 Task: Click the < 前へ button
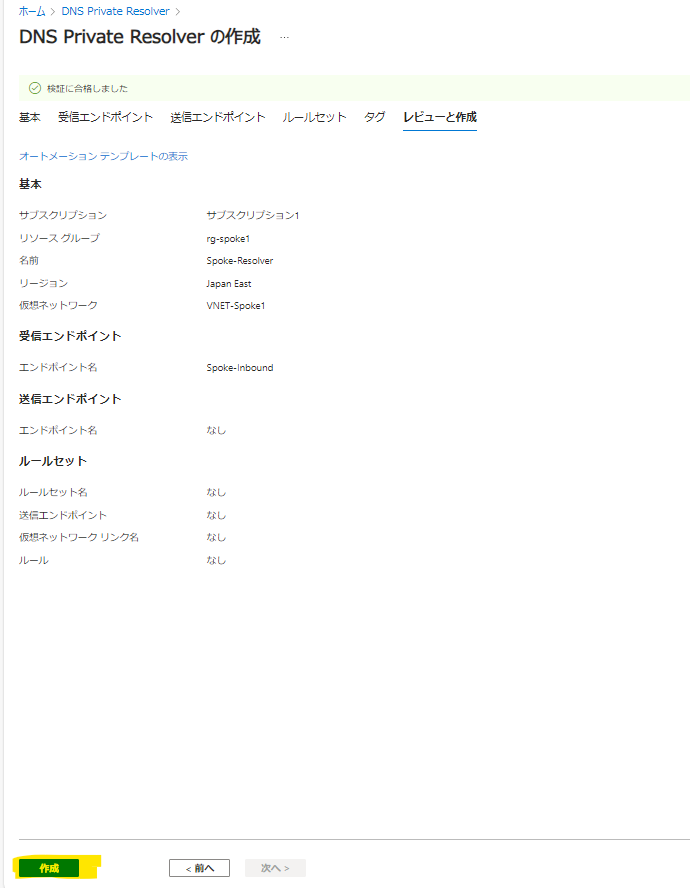click(x=199, y=868)
